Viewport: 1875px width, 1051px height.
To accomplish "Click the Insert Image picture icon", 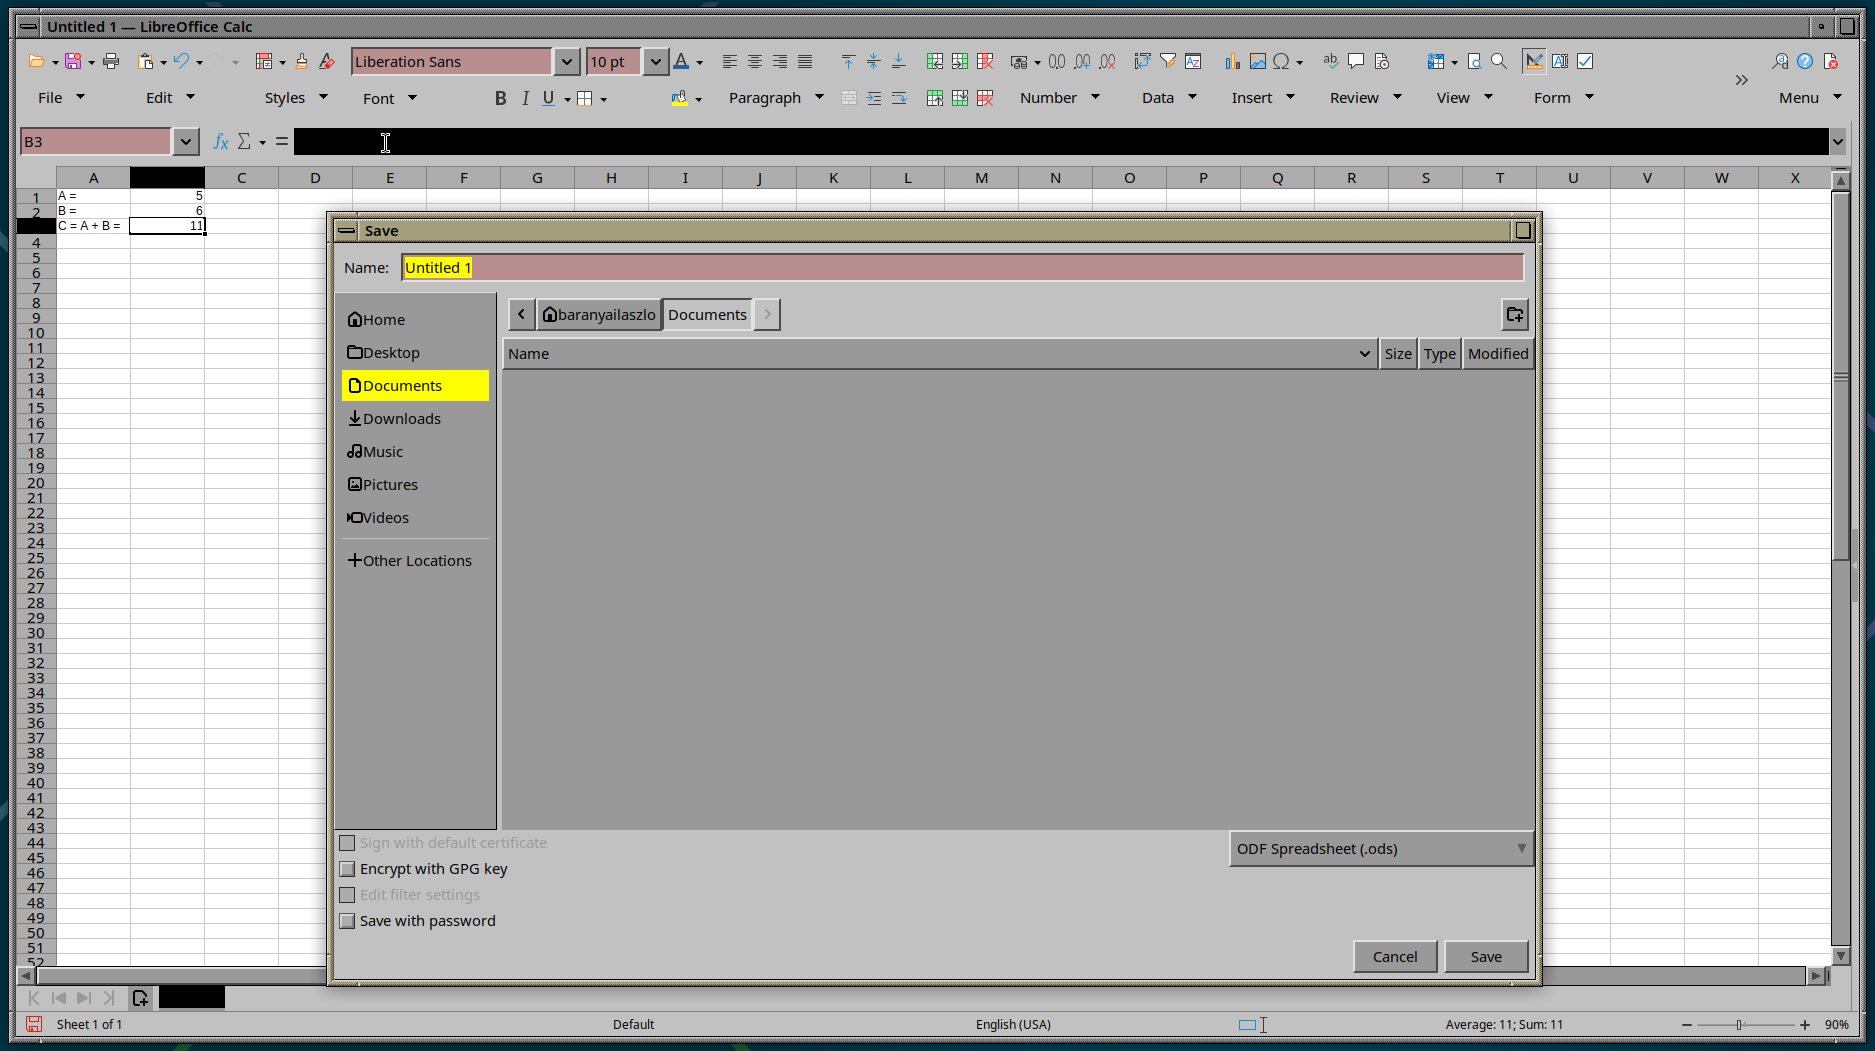I will tap(1257, 61).
